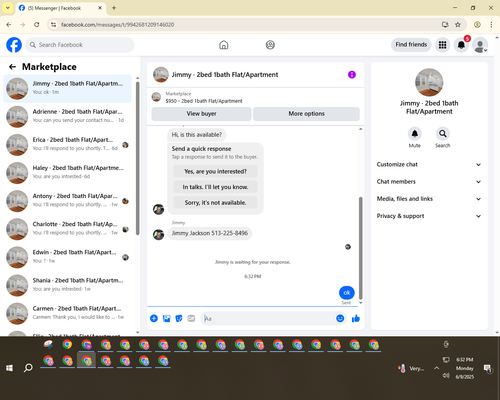Open Carmen conversation in list
Viewport: 500px width, 400px height.
click(67, 314)
